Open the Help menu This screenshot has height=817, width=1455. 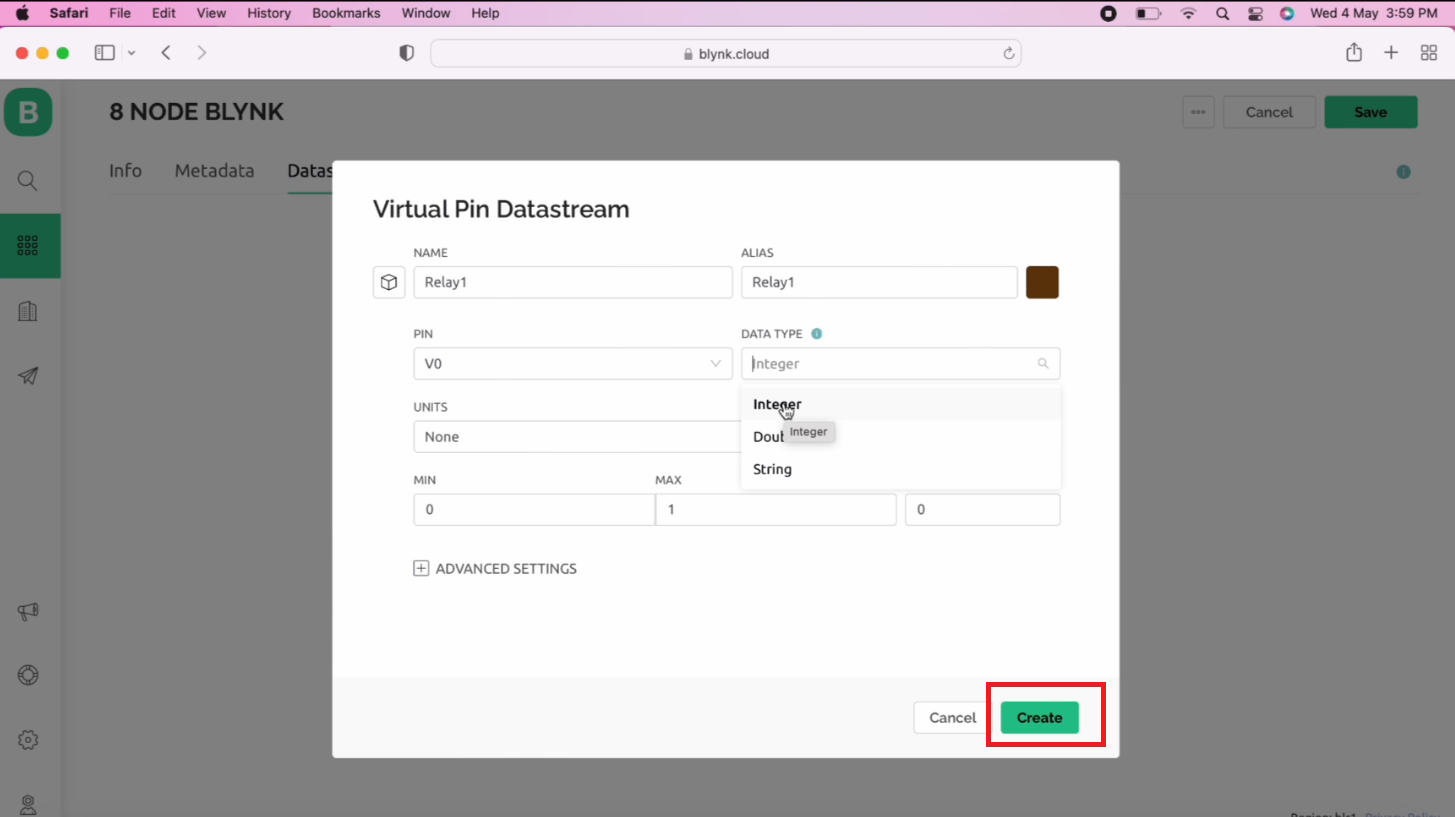(485, 13)
